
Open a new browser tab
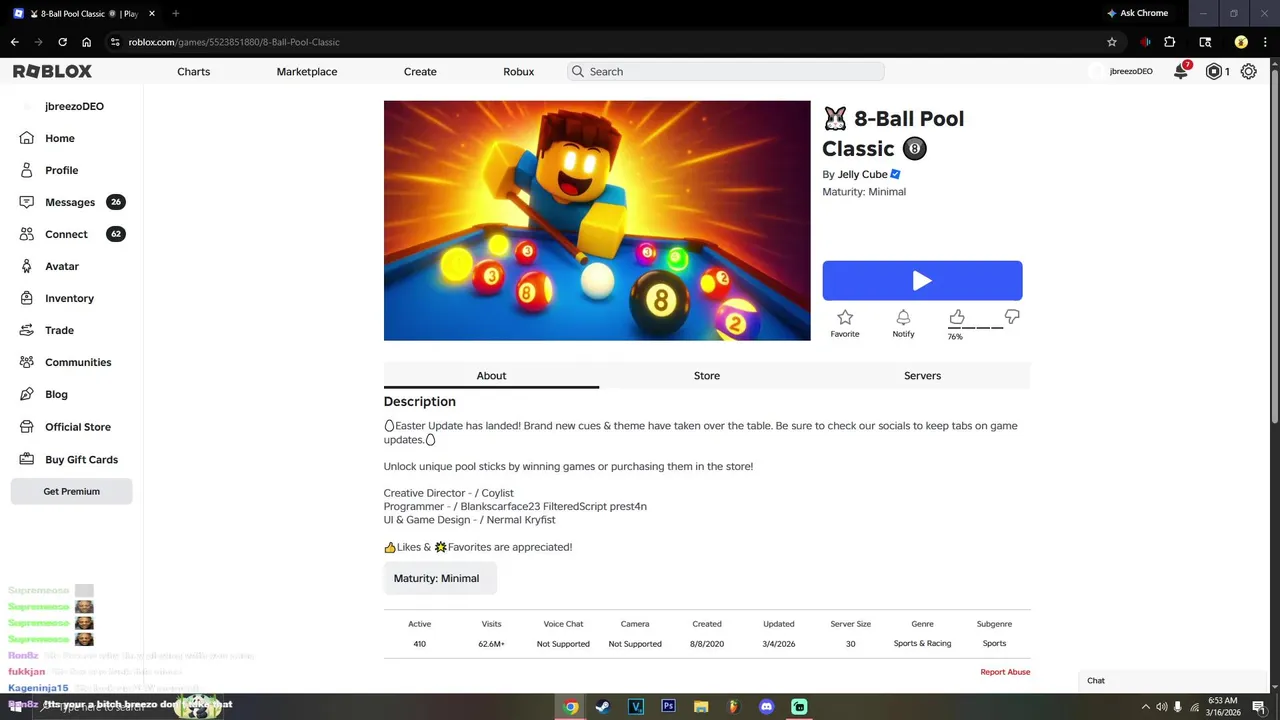point(175,13)
